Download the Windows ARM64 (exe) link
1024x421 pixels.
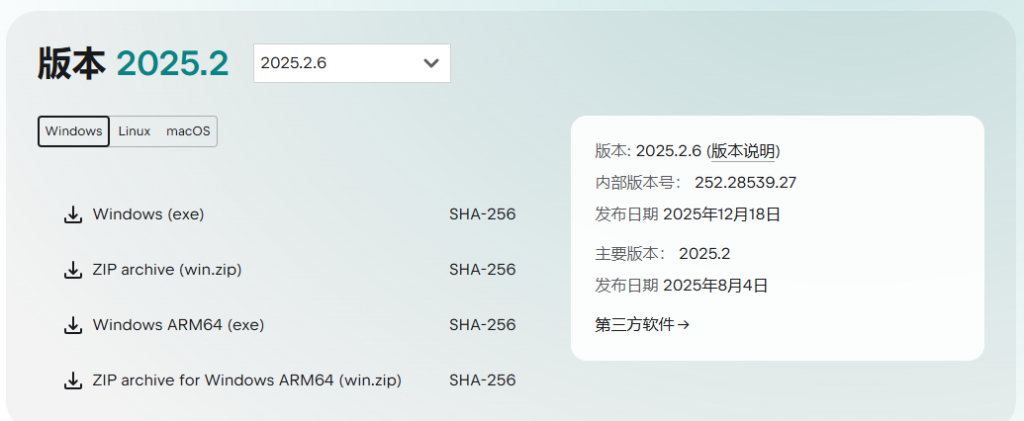coord(178,325)
